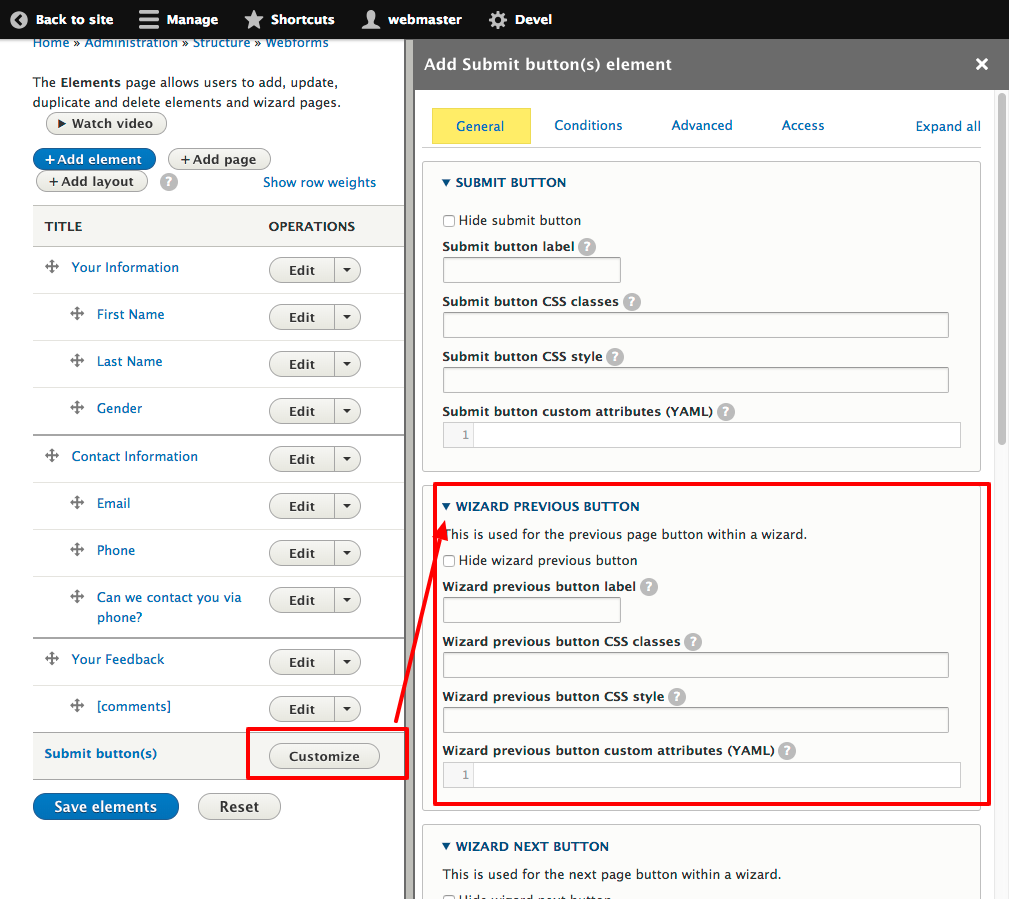Click the dialog's vertical scrollbar
This screenshot has height=899, width=1009.
[x=1002, y=270]
